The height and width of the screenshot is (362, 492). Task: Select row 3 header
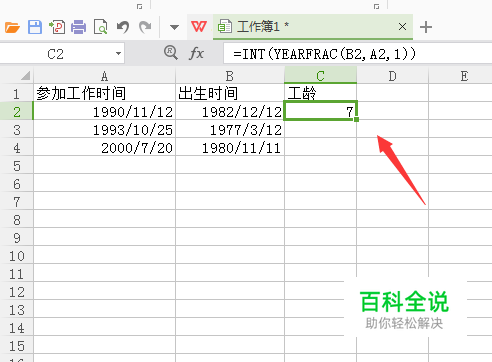click(17, 129)
